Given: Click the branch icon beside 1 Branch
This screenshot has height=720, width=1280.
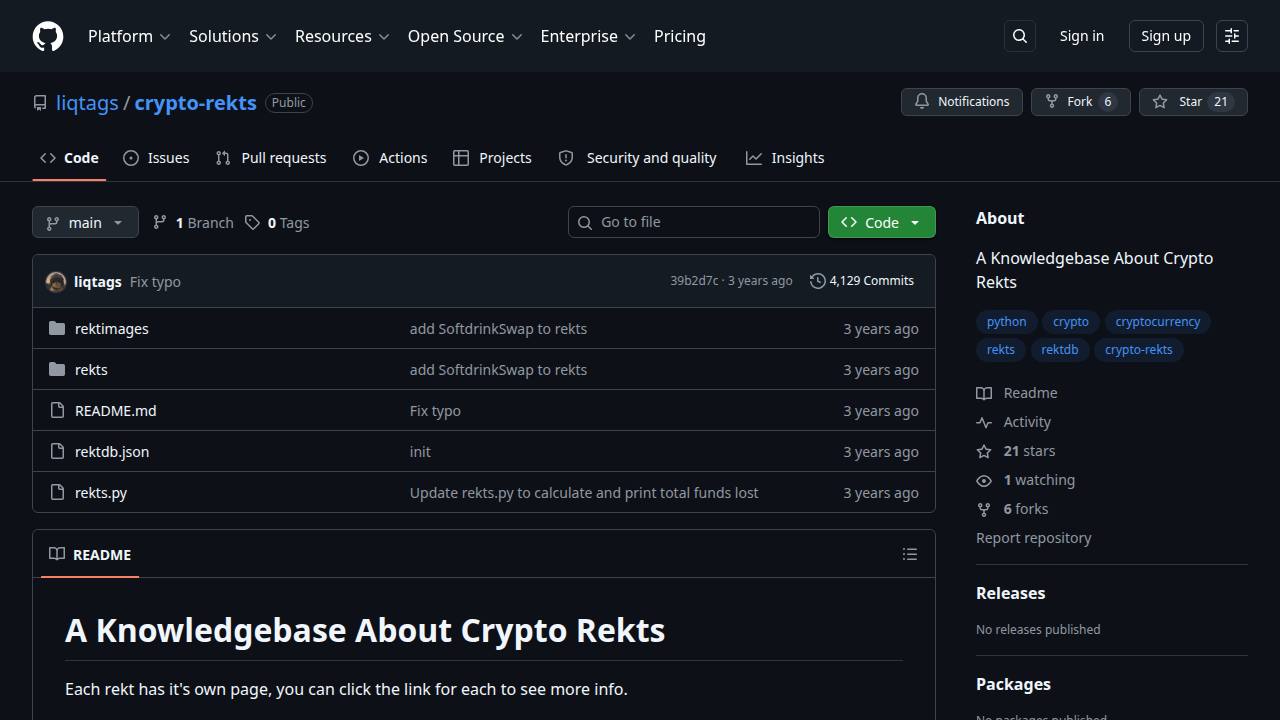Looking at the screenshot, I should click(160, 222).
